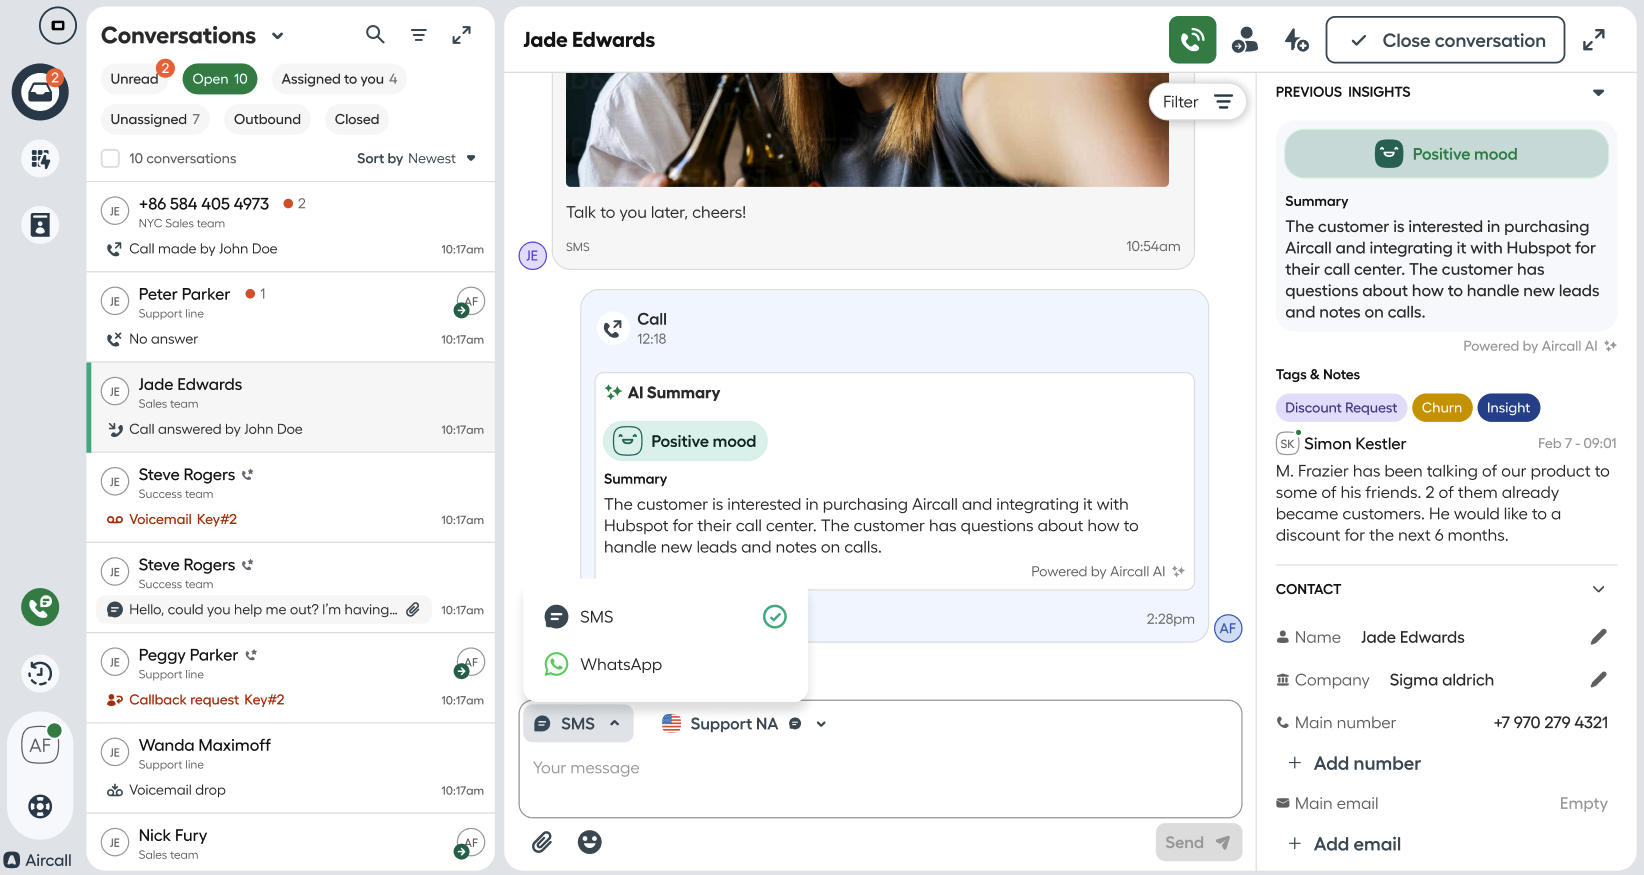The width and height of the screenshot is (1644, 875).
Task: Open the Sort by Newest dropdown
Action: pos(416,158)
